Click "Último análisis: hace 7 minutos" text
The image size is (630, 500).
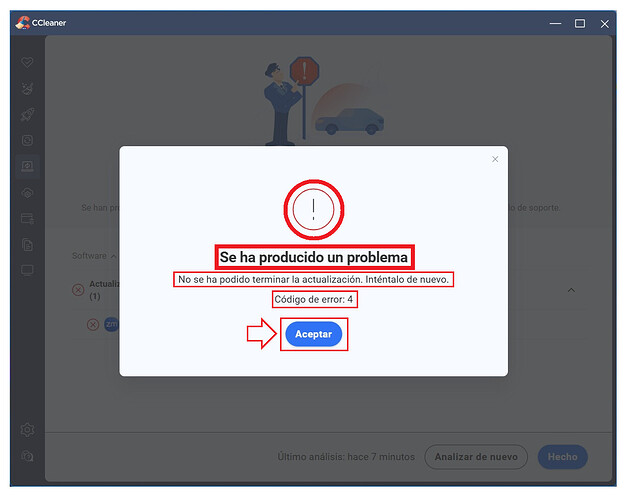(x=346, y=457)
